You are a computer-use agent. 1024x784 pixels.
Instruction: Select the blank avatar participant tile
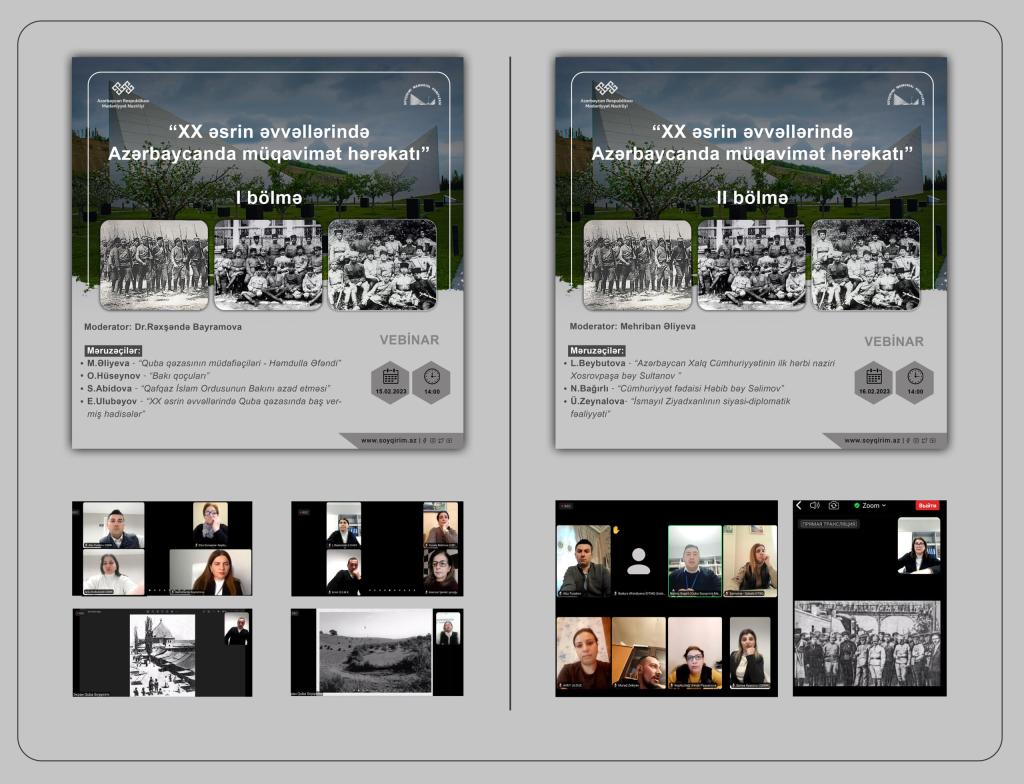tap(639, 561)
